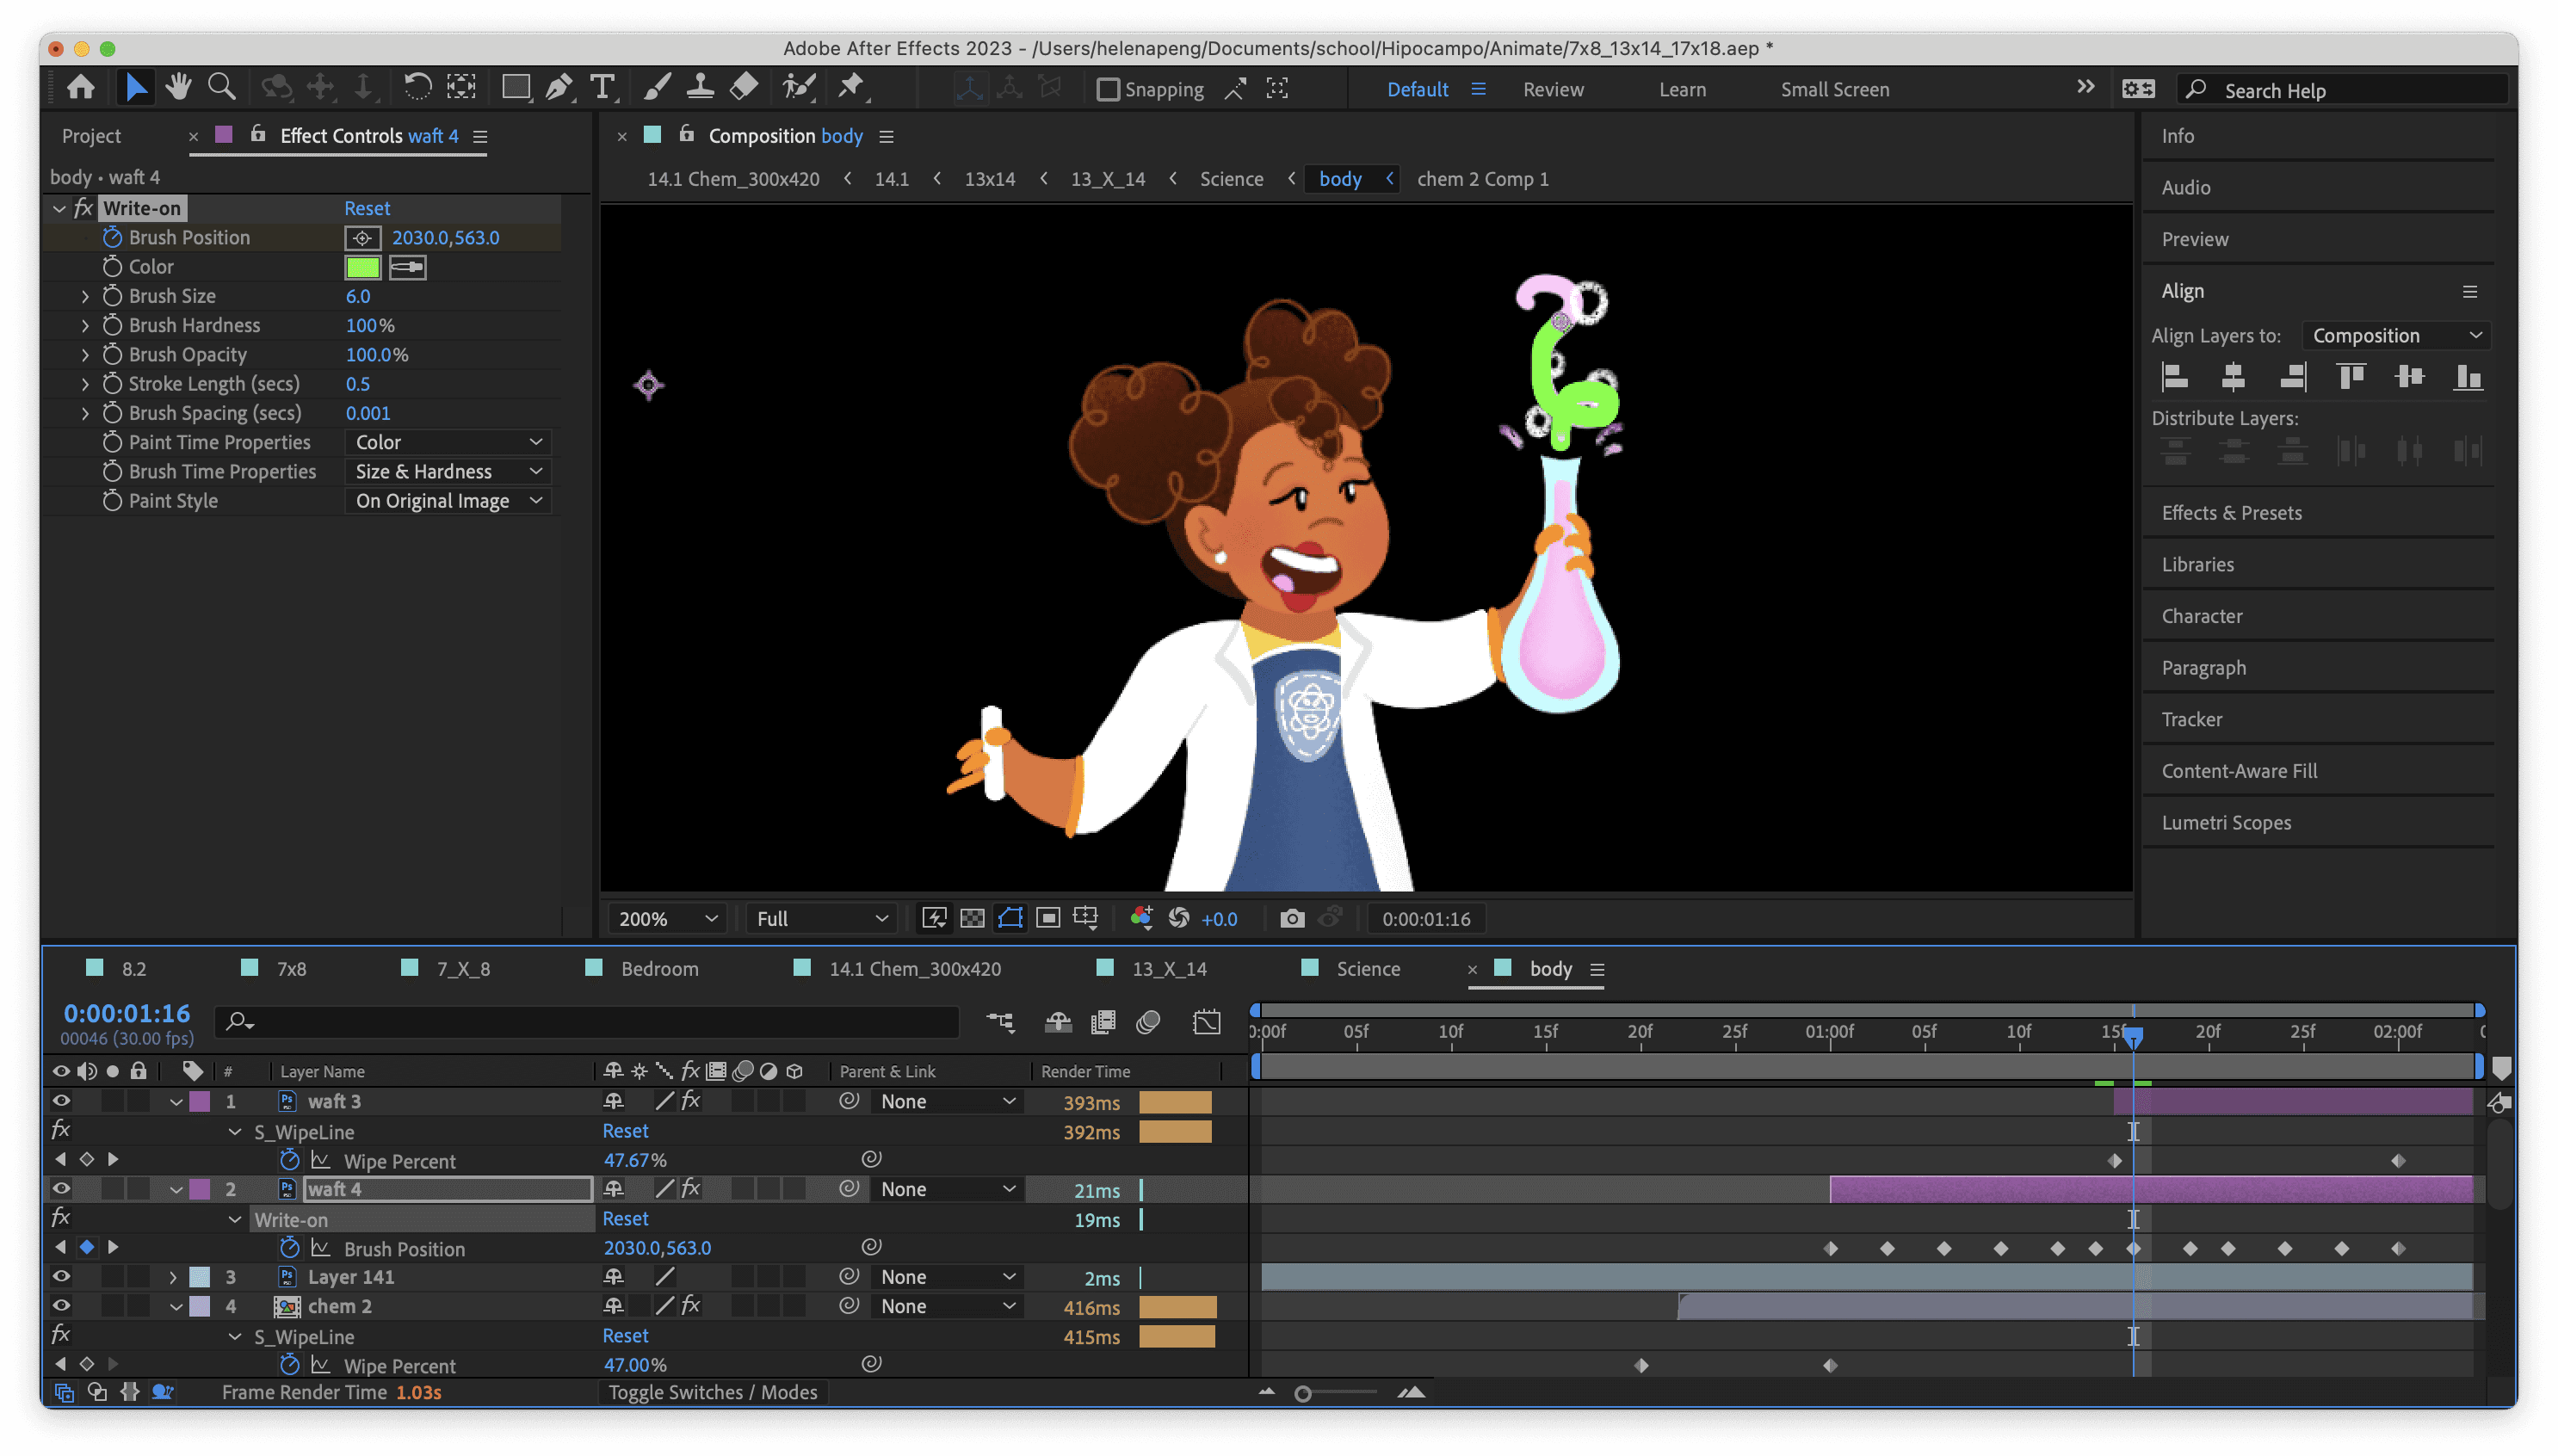Select the Pen tool
2558x1456 pixels.
559,88
